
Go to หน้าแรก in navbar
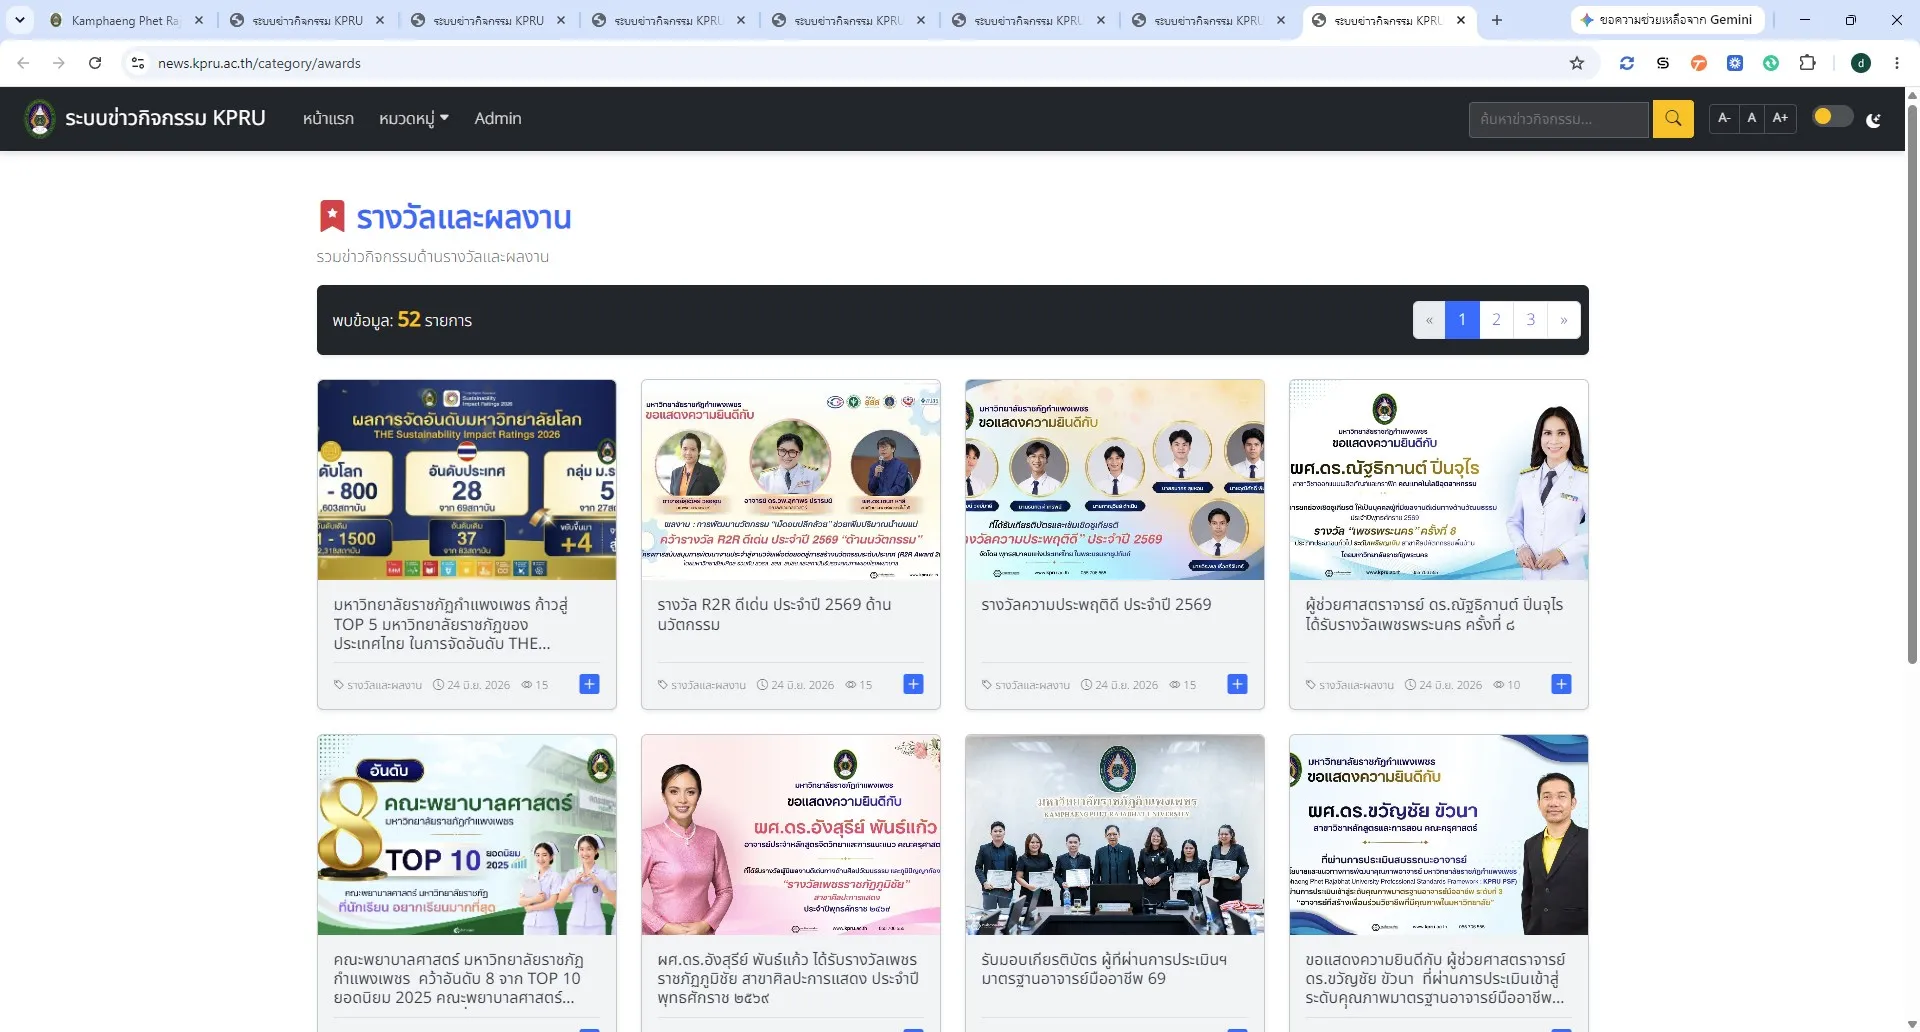click(x=328, y=118)
